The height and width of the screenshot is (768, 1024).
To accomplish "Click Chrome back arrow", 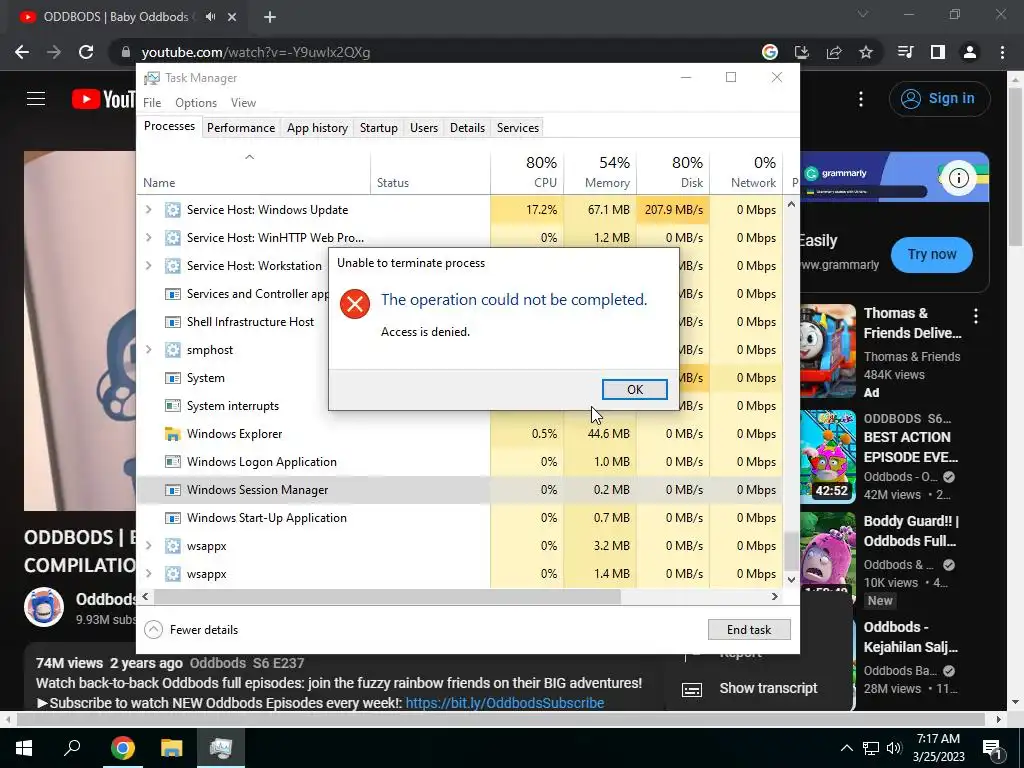I will [x=22, y=52].
